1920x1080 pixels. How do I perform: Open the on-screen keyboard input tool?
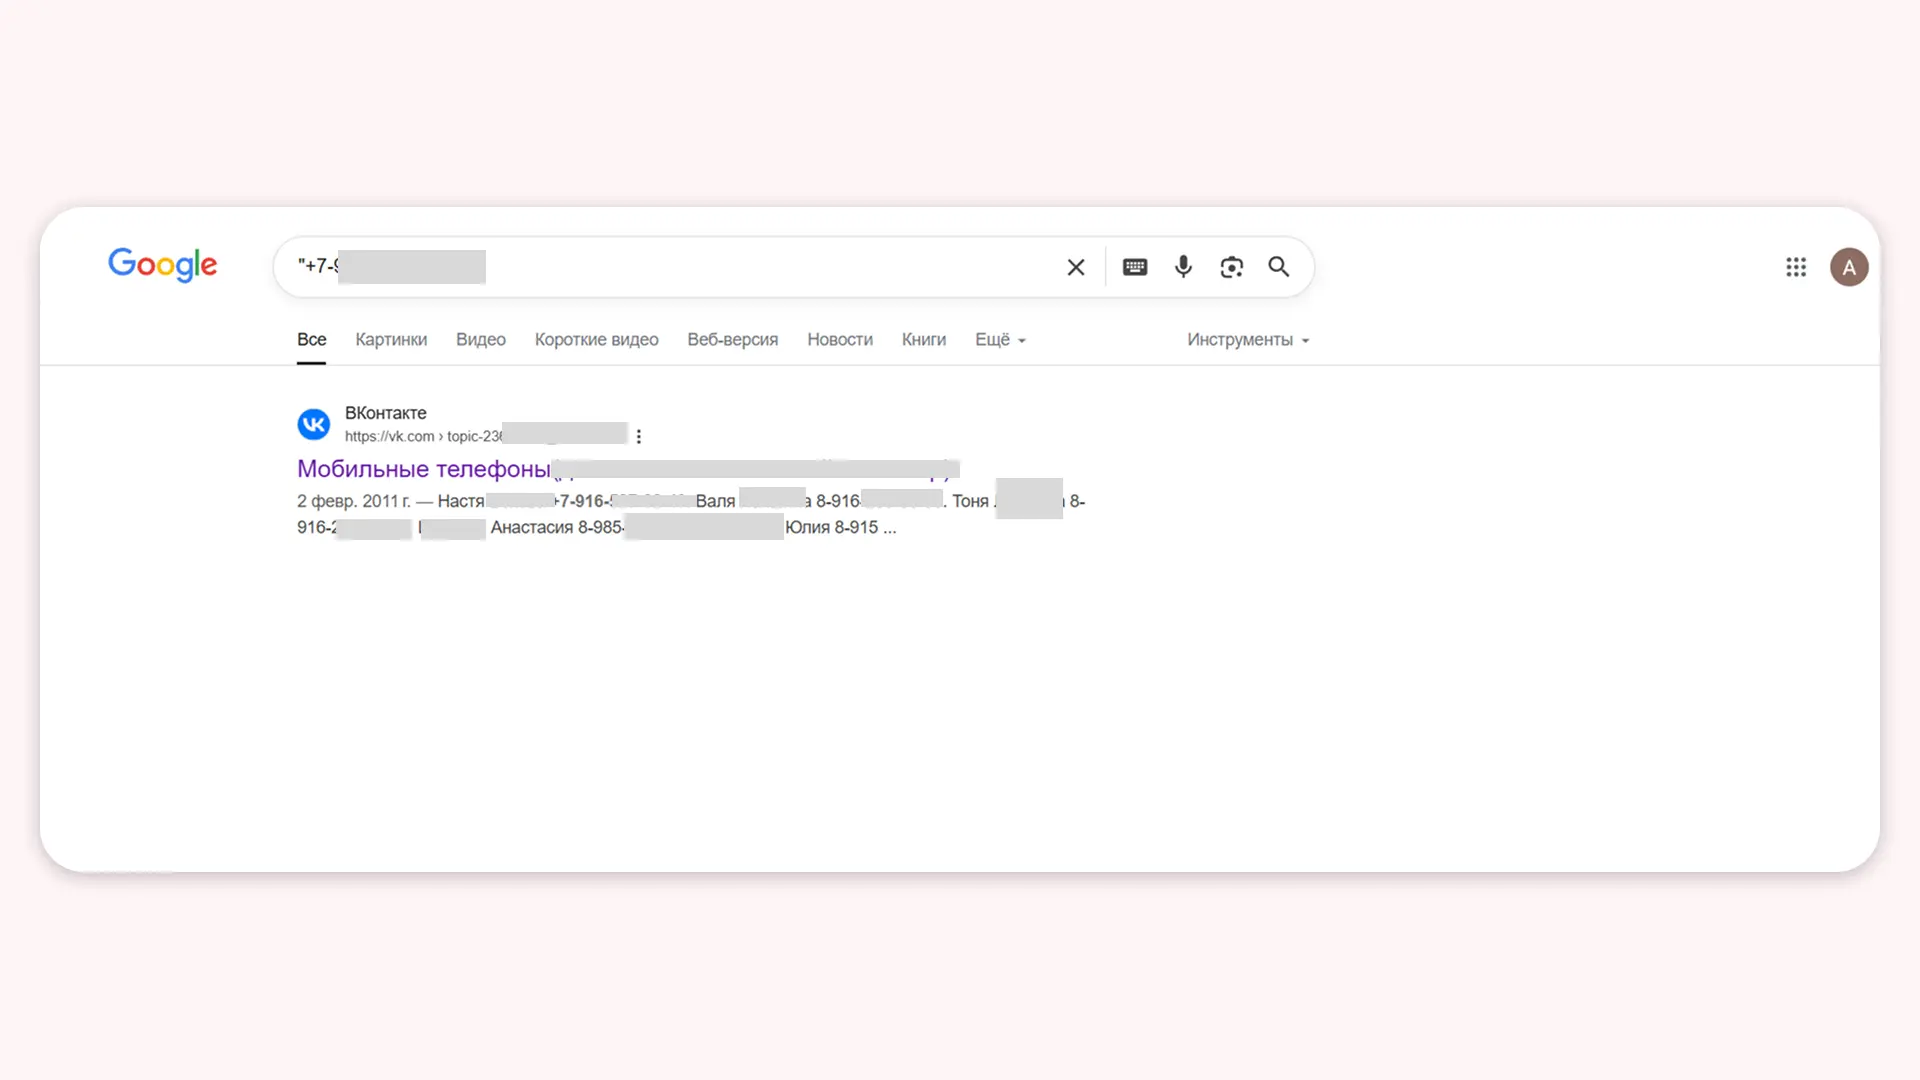1135,267
